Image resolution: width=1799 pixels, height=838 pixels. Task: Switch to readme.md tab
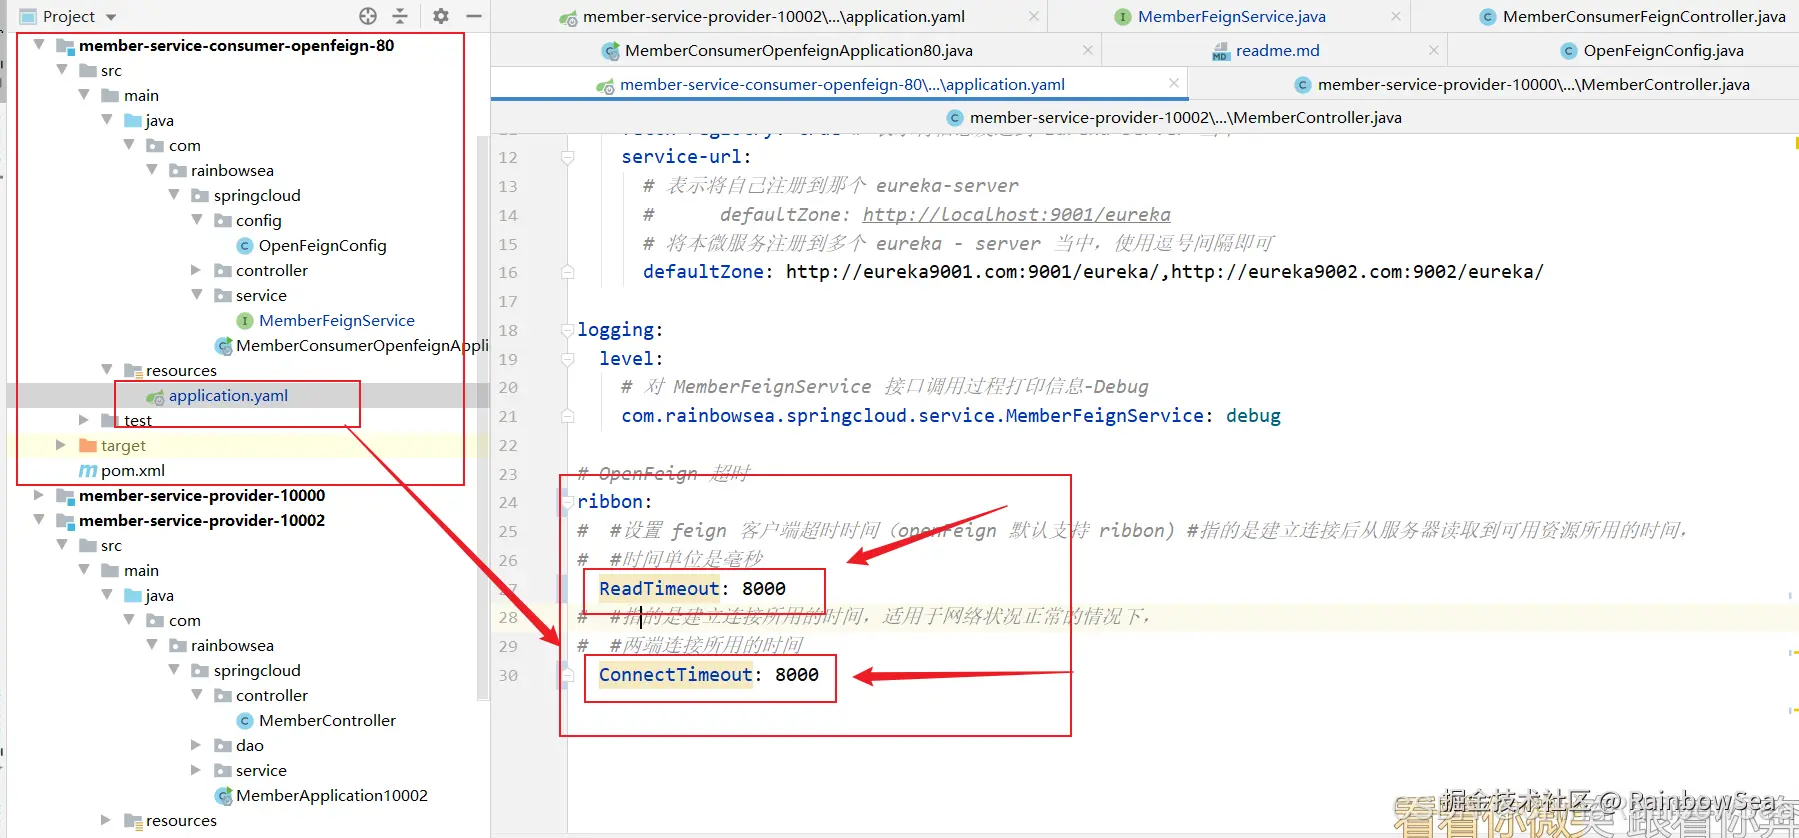coord(1277,50)
